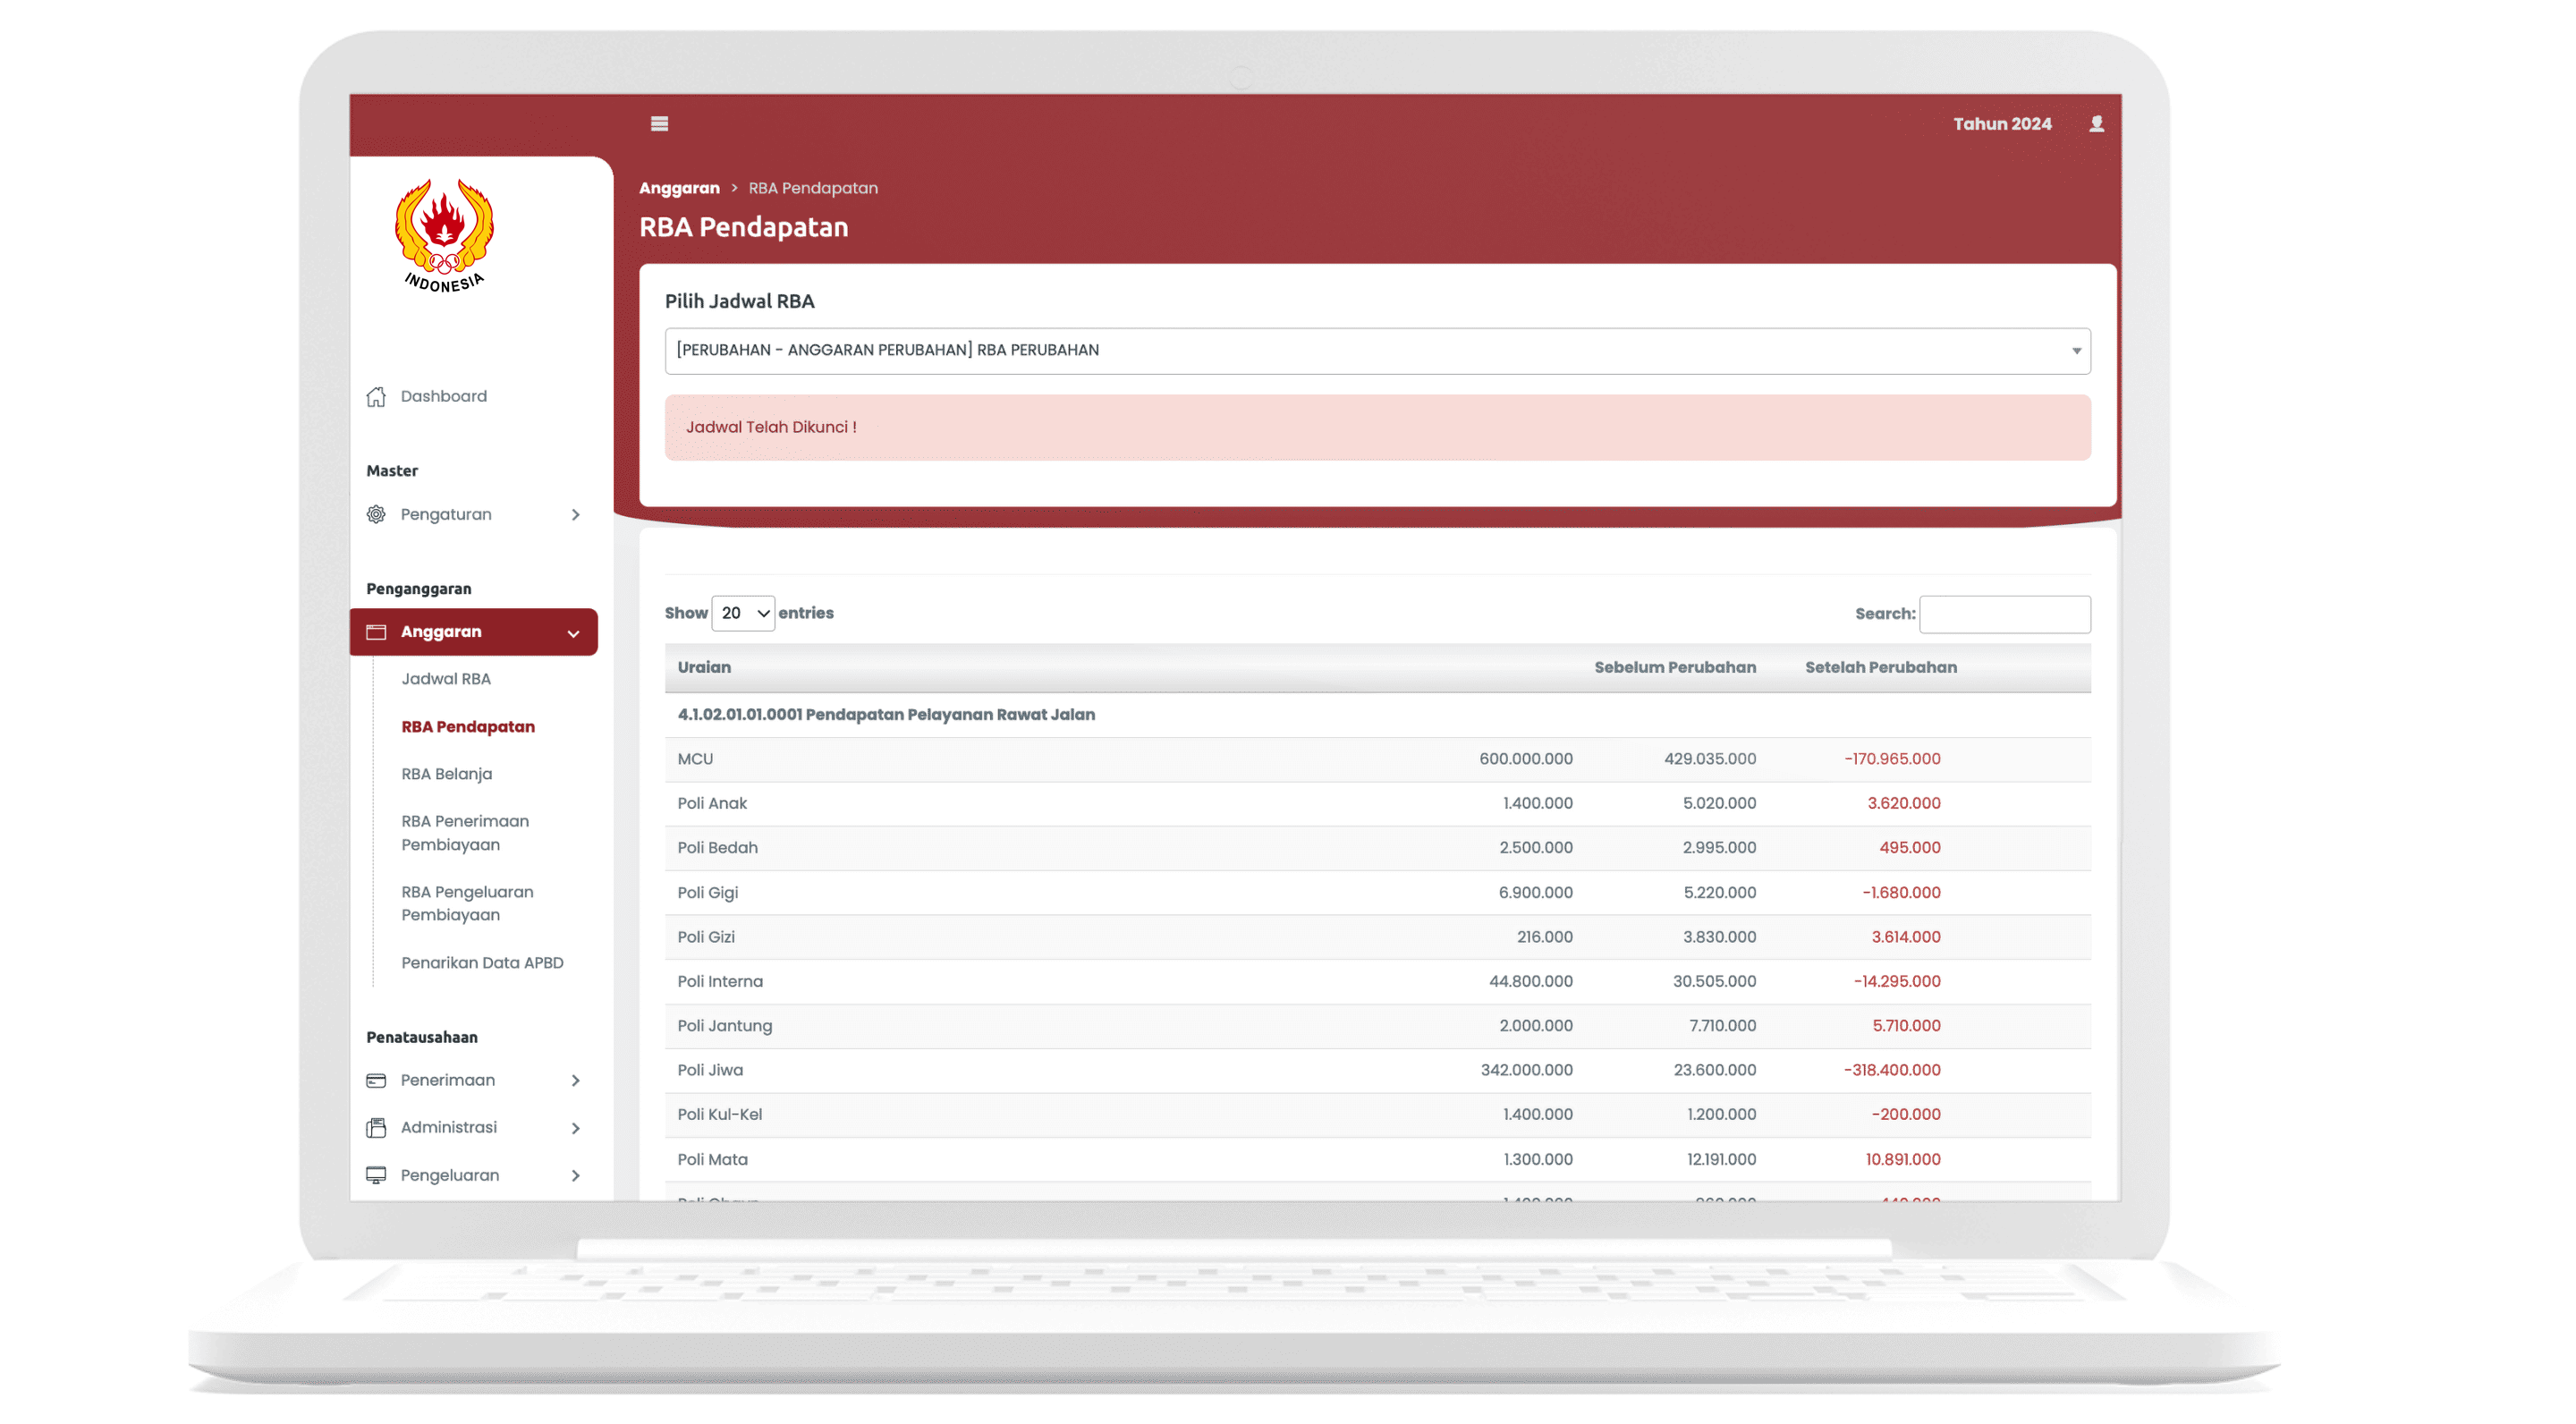Select RBA Penerimaan Pembiayaan menu item
This screenshot has width=2576, height=1424.
(465, 832)
